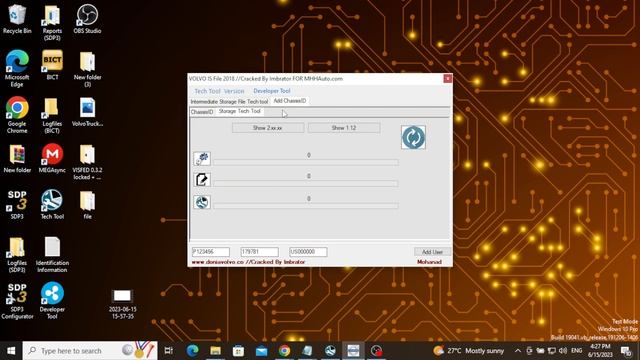Open the notification center icon
The height and width of the screenshot is (360, 640).
pyautogui.click(x=625, y=351)
